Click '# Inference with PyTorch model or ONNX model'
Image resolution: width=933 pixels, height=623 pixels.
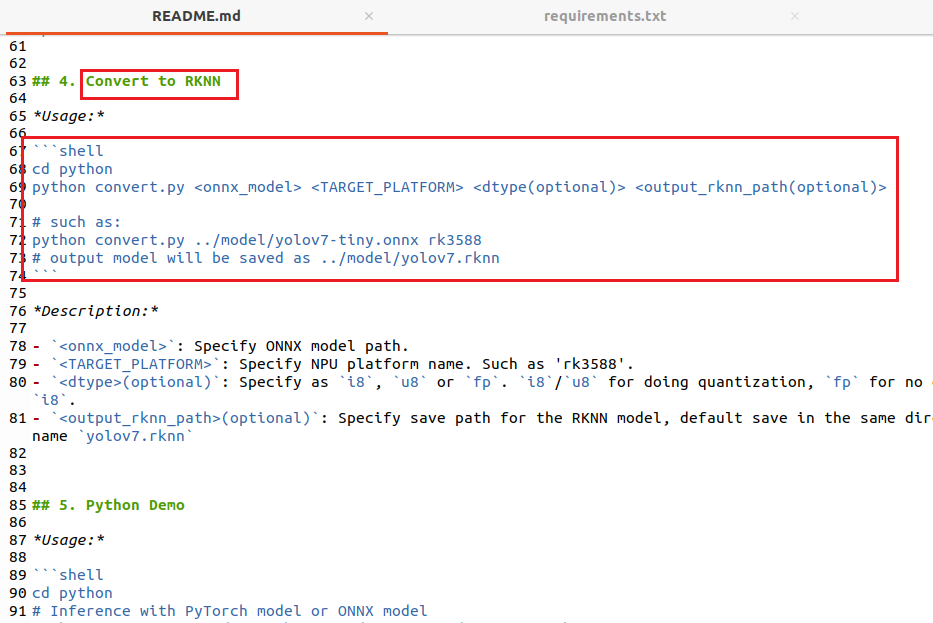pyautogui.click(x=230, y=611)
